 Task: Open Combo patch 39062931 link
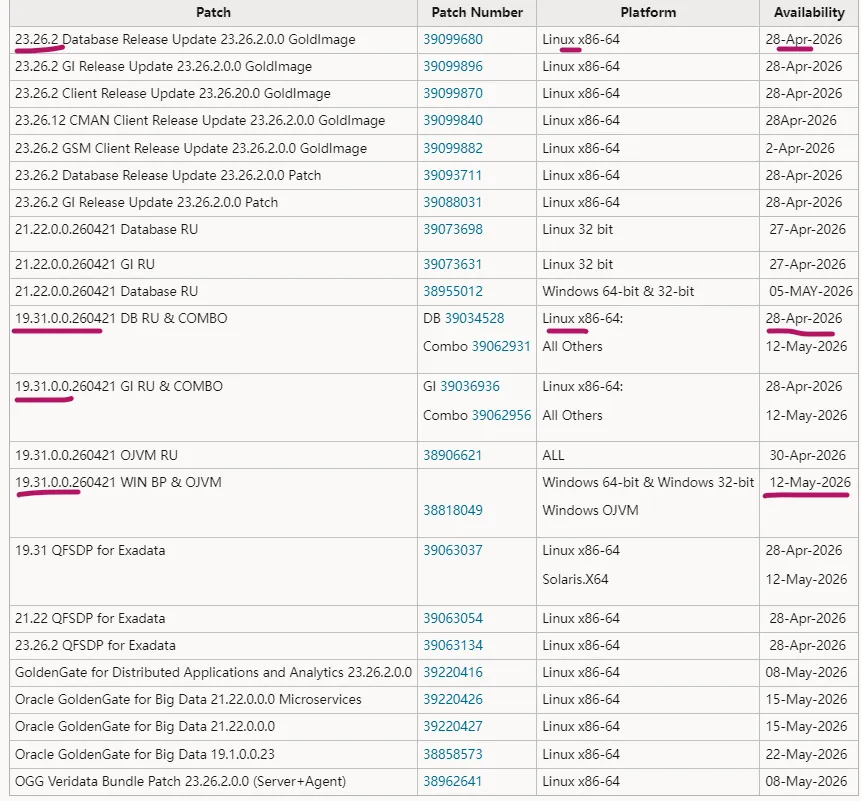click(x=501, y=346)
